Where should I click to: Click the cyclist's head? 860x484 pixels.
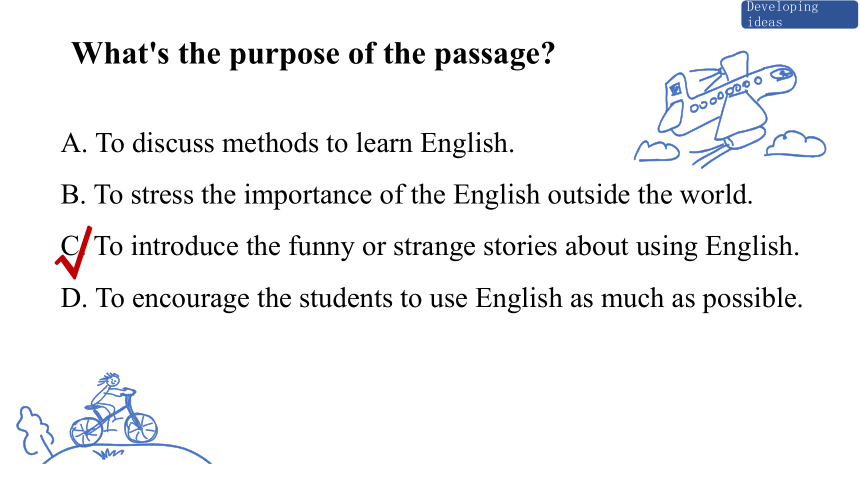coord(111,379)
